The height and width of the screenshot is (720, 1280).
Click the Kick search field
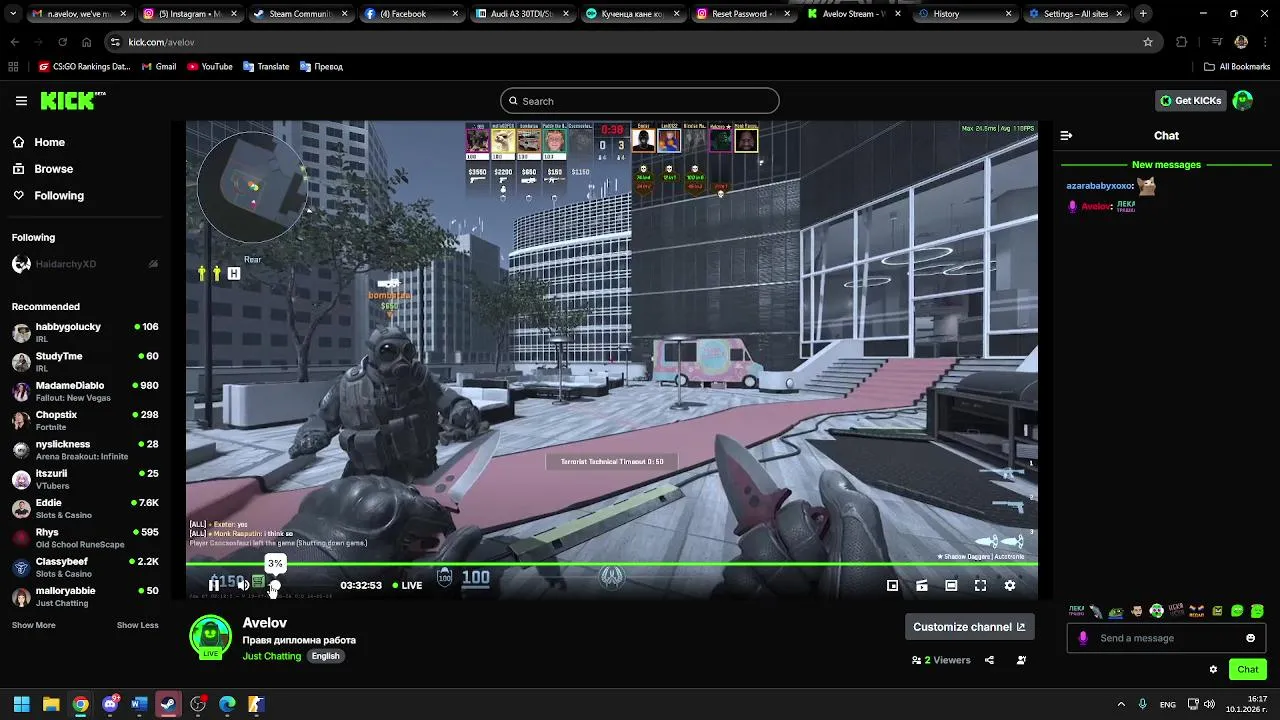pyautogui.click(x=639, y=101)
